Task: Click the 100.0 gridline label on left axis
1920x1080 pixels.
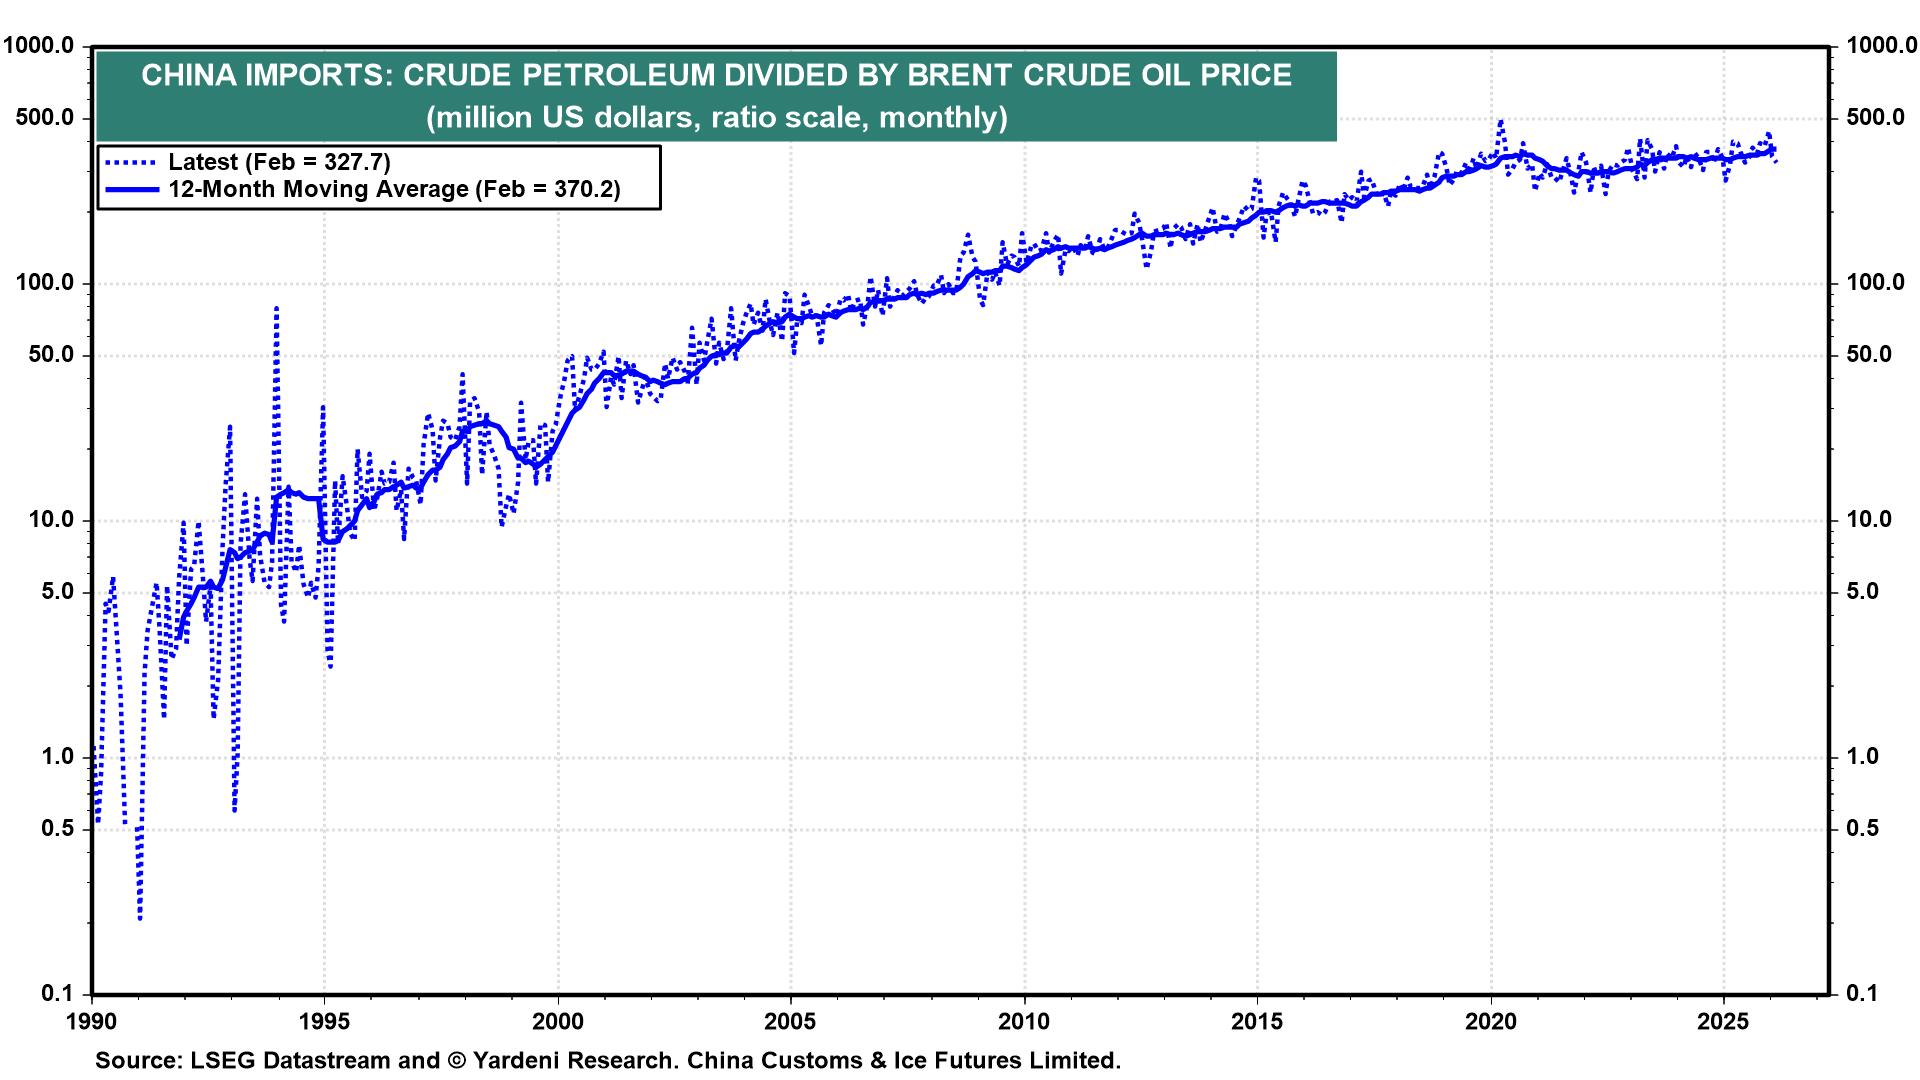Action: [45, 283]
